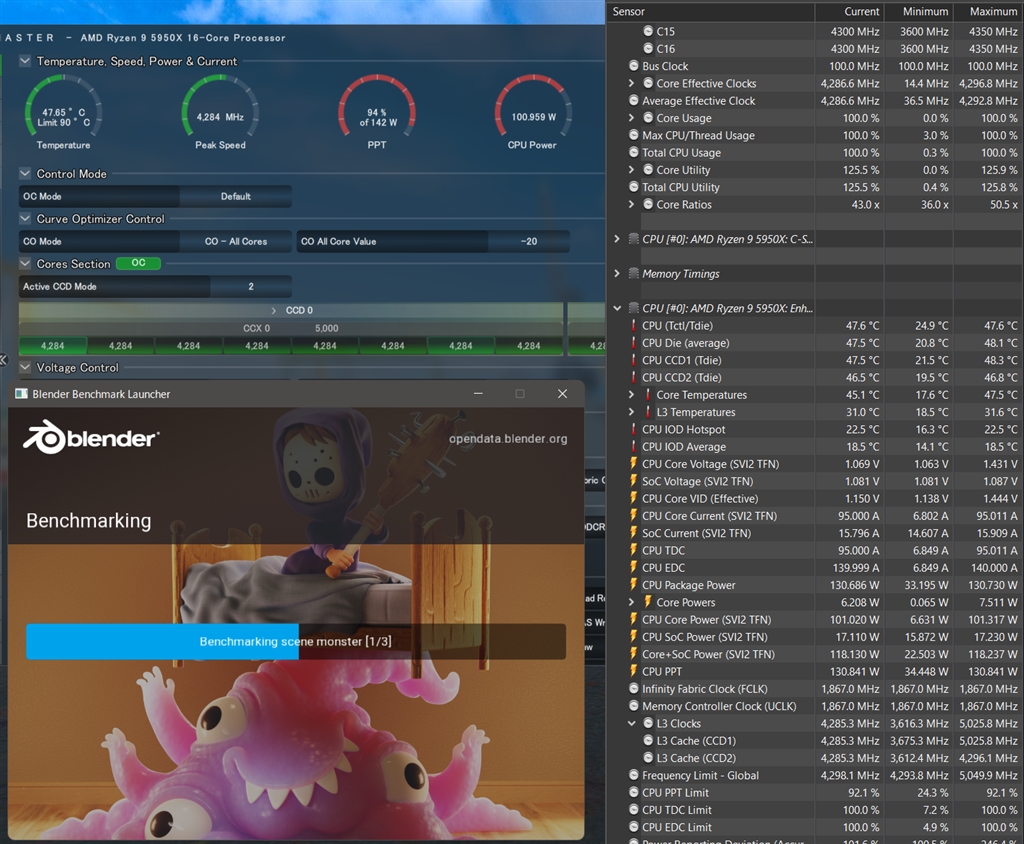
Task: Expand Core Effective Clocks sensor group
Action: coord(631,83)
